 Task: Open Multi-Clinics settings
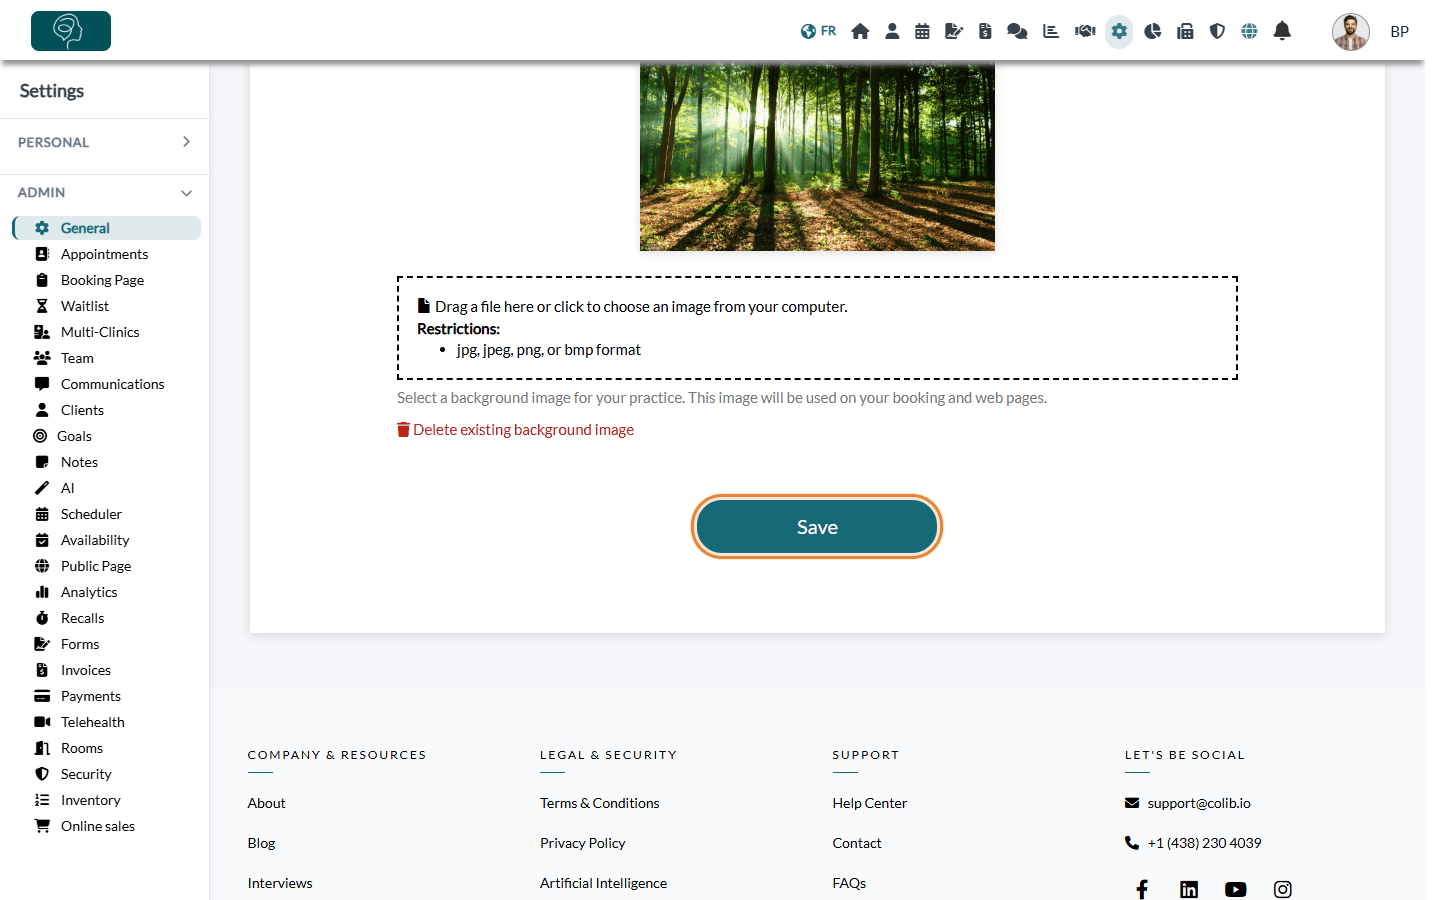100,332
